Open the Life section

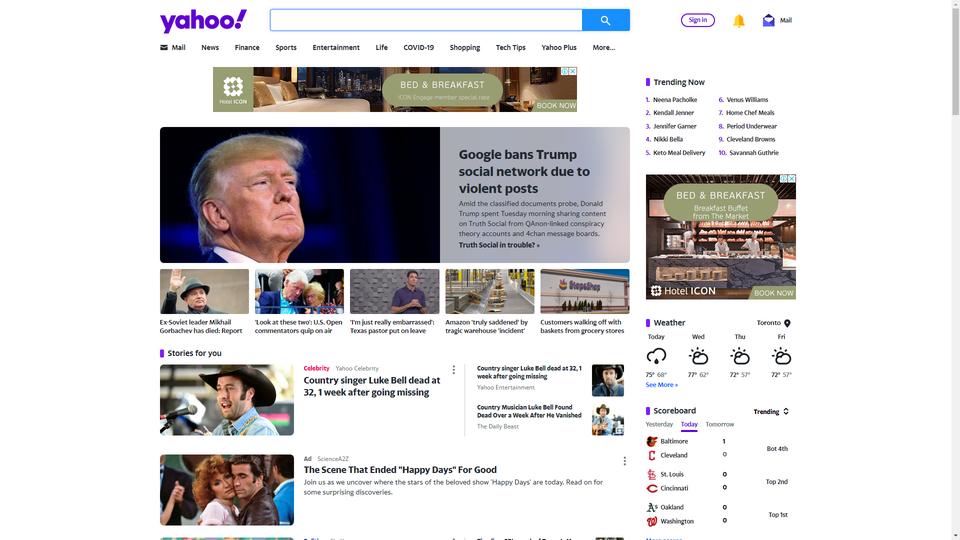pos(381,47)
